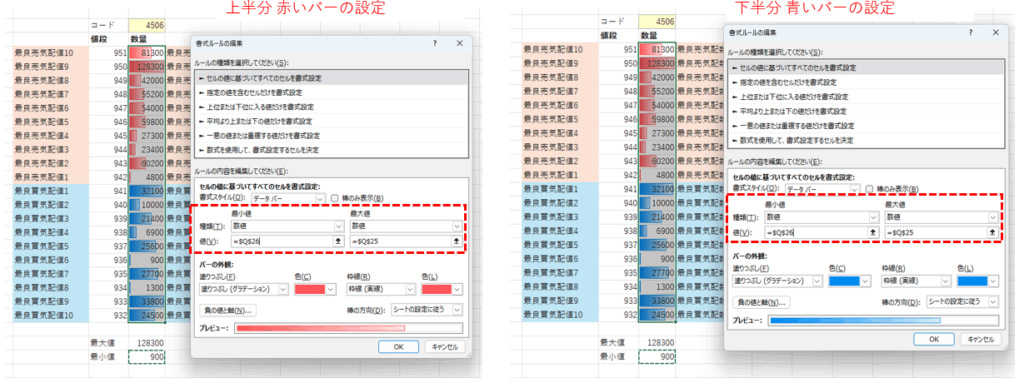This screenshot has width=1024, height=383.
Task: Open 最大値 type dropdown in red-bar dialog
Action: 406,226
